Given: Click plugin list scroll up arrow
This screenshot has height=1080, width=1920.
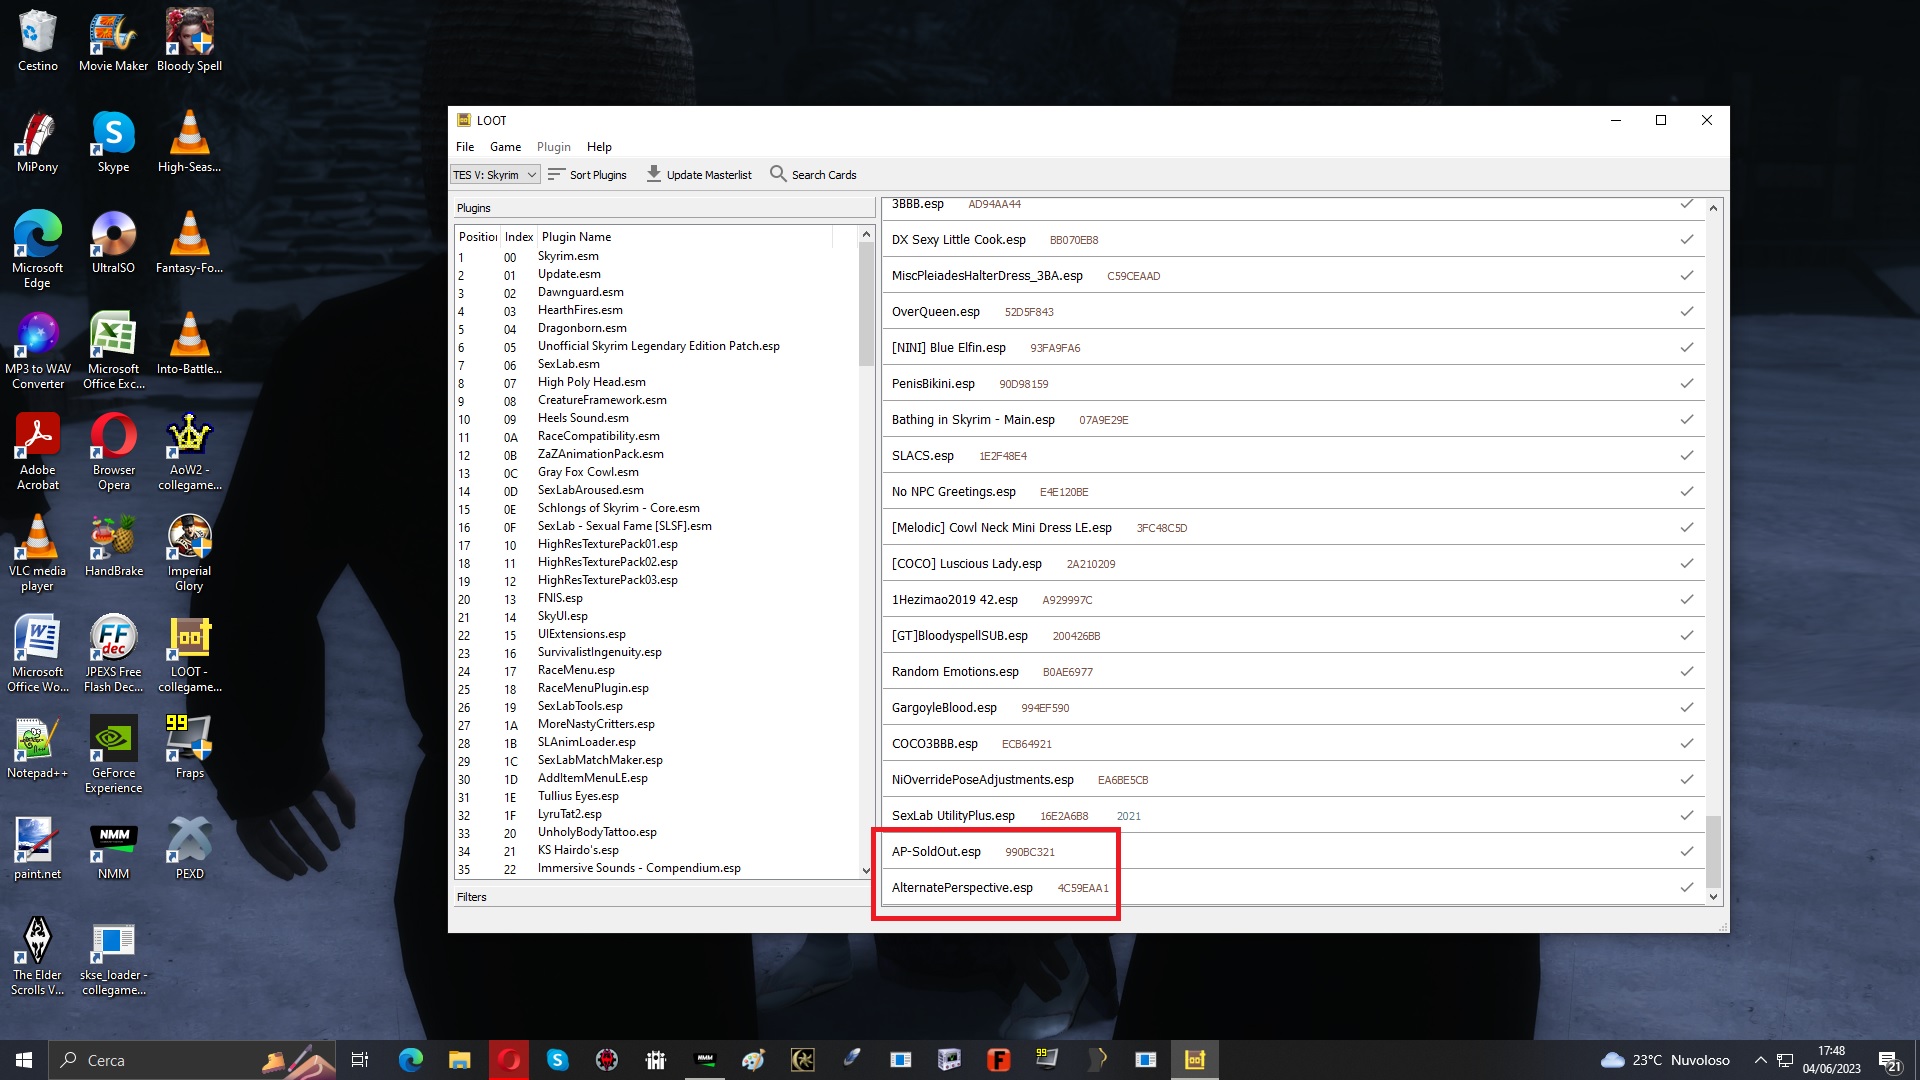Looking at the screenshot, I should click(x=866, y=234).
